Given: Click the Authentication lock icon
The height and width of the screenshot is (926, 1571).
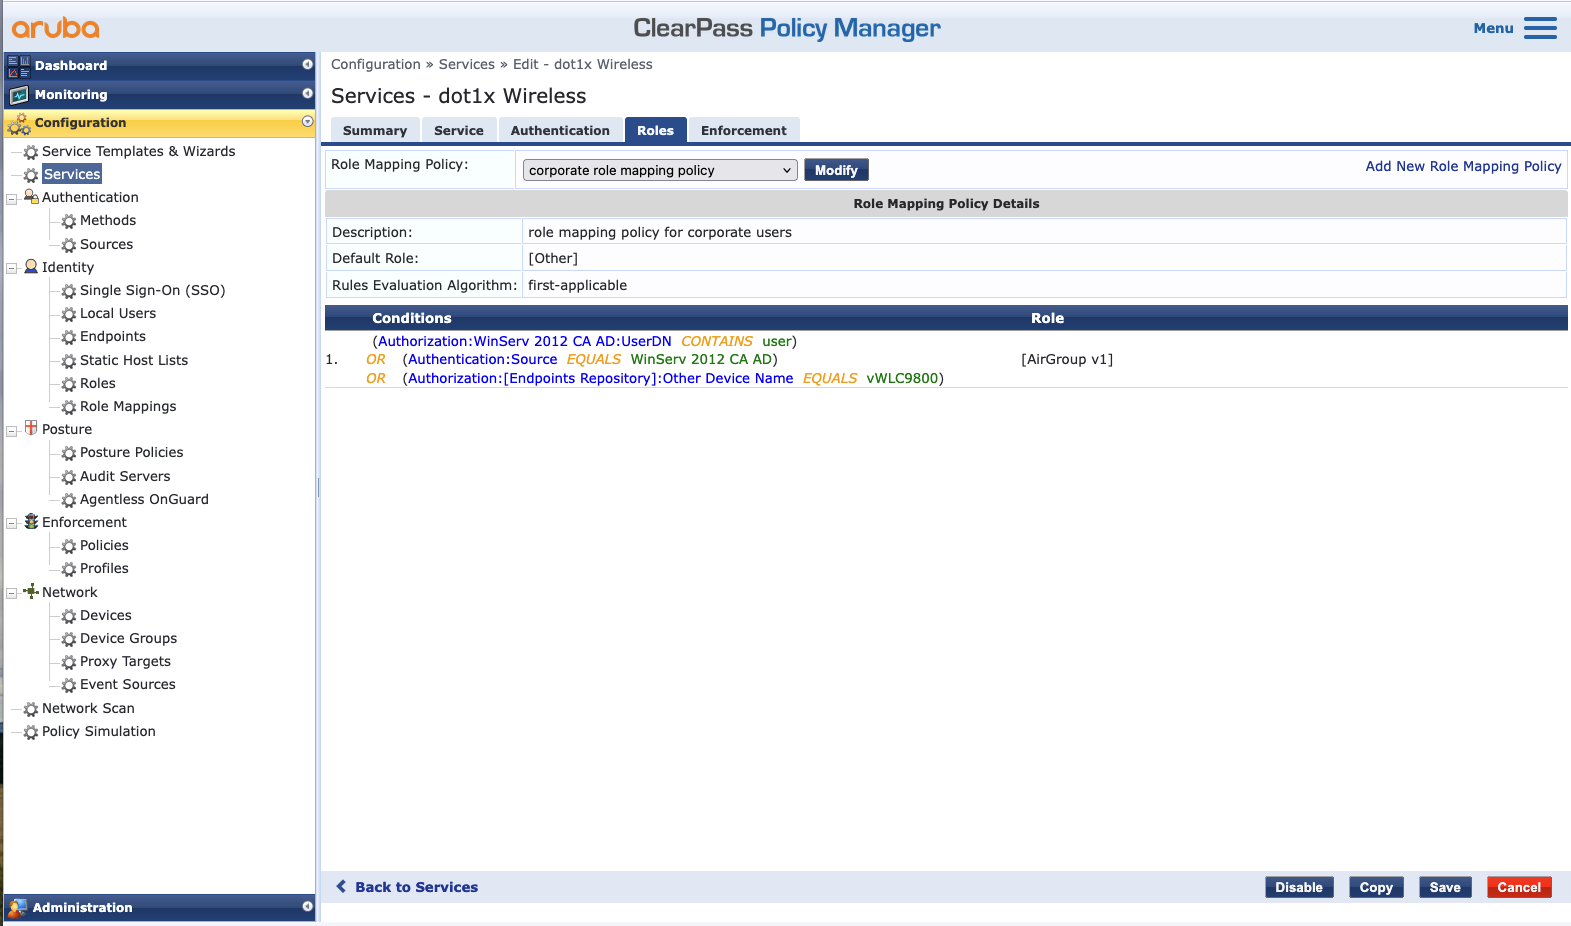Looking at the screenshot, I should [x=31, y=197].
